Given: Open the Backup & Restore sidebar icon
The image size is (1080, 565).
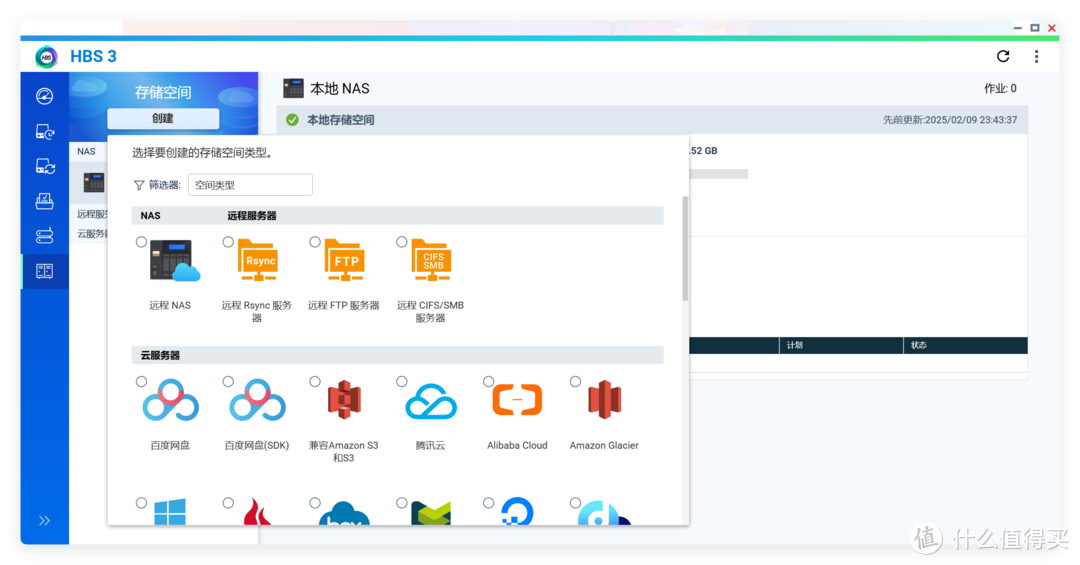Looking at the screenshot, I should pyautogui.click(x=44, y=131).
